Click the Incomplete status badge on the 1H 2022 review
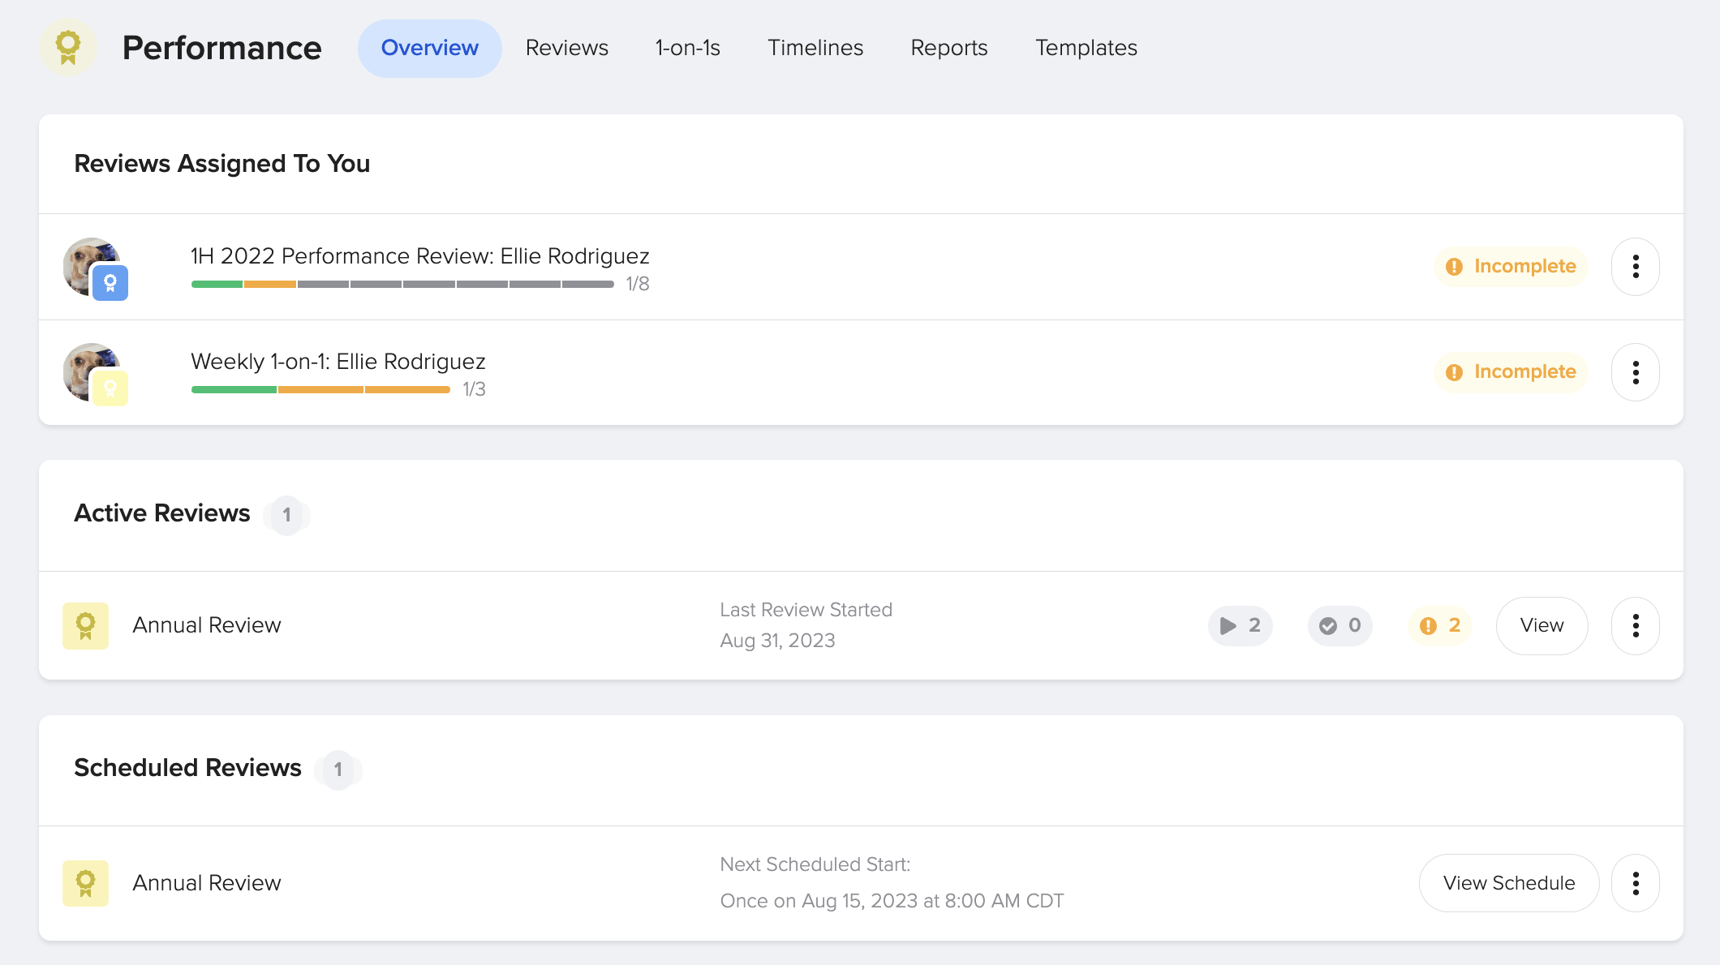Screen dimensions: 1720x965 [x=1510, y=266]
